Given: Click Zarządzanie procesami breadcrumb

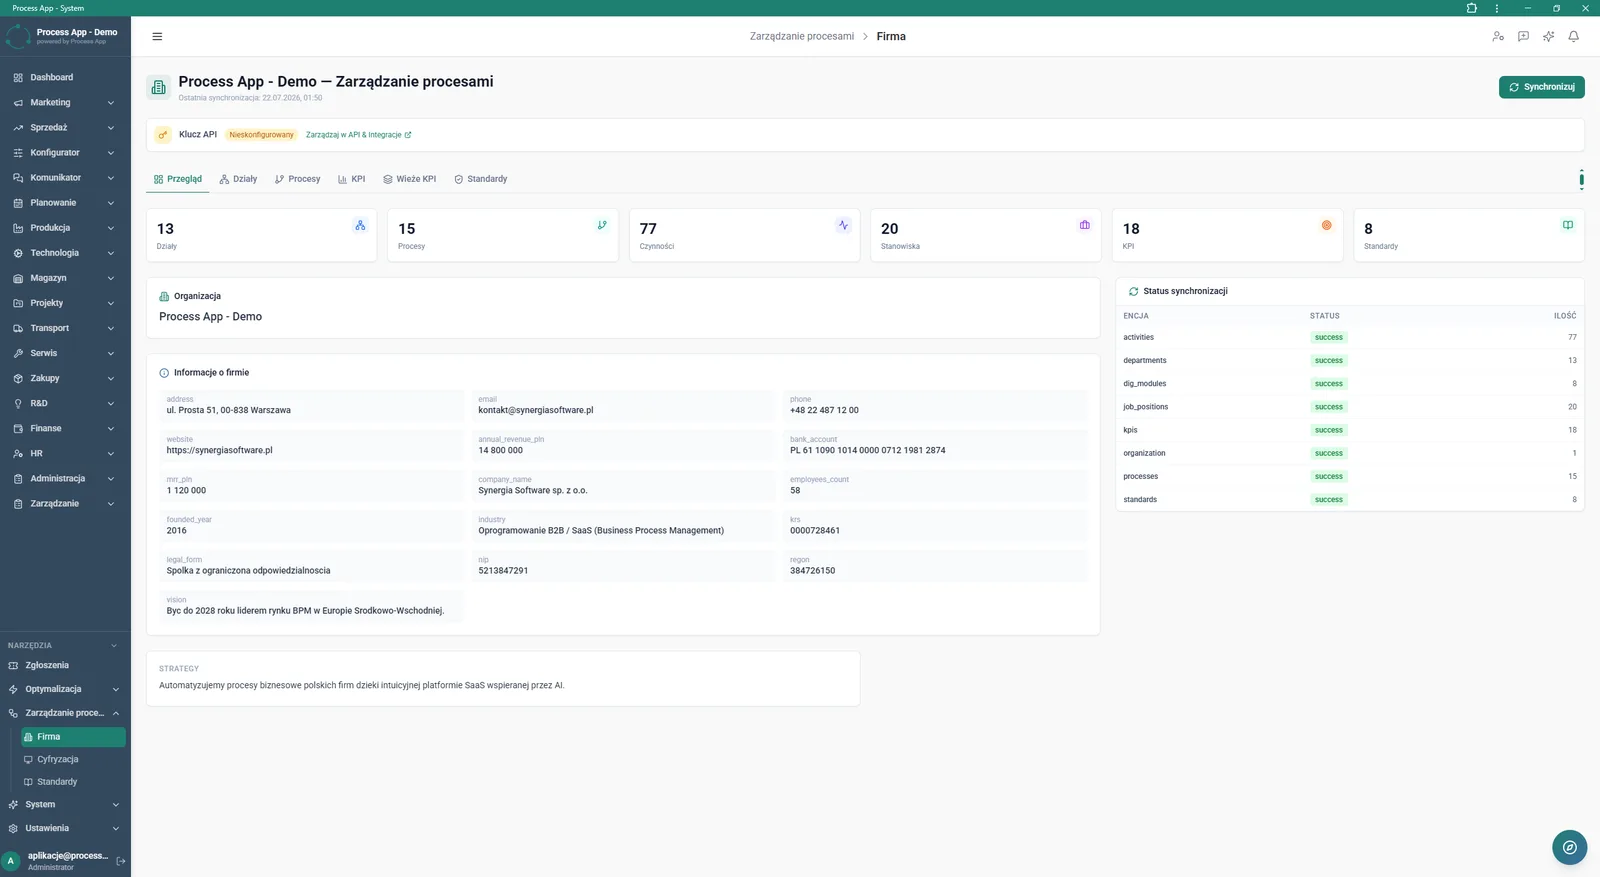Looking at the screenshot, I should 802,37.
